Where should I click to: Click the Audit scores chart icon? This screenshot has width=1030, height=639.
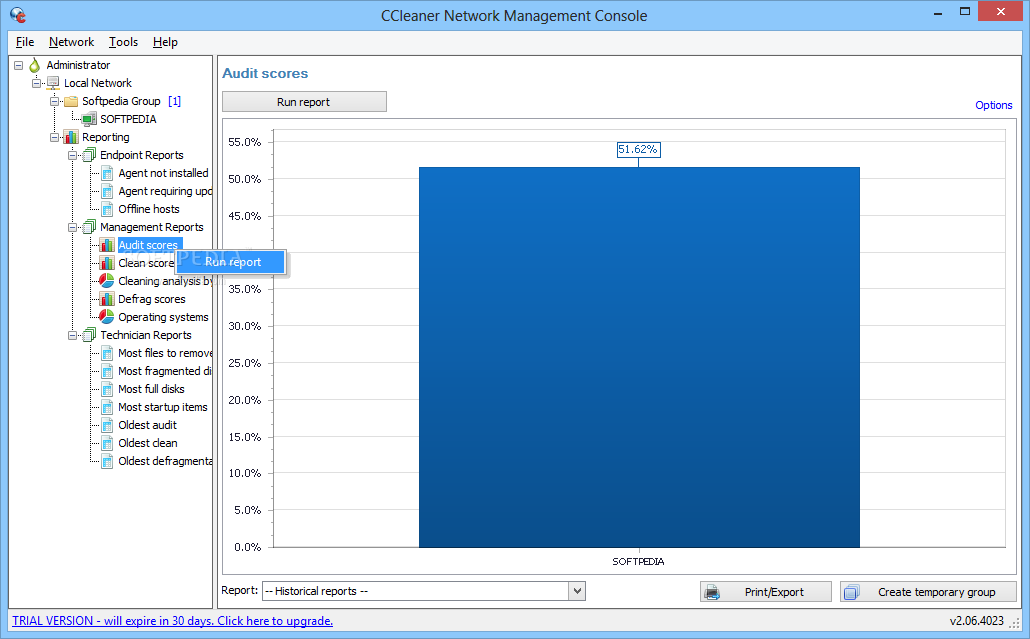tap(107, 245)
